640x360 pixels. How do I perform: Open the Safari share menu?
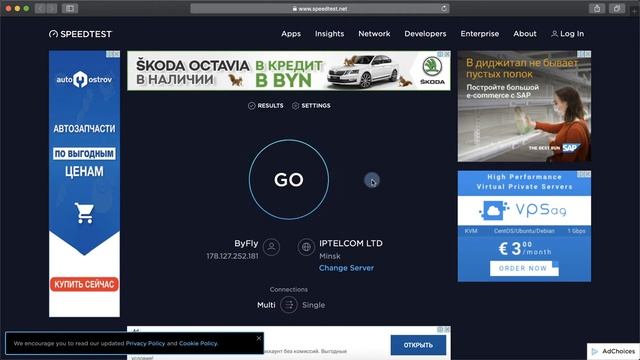click(x=597, y=8)
